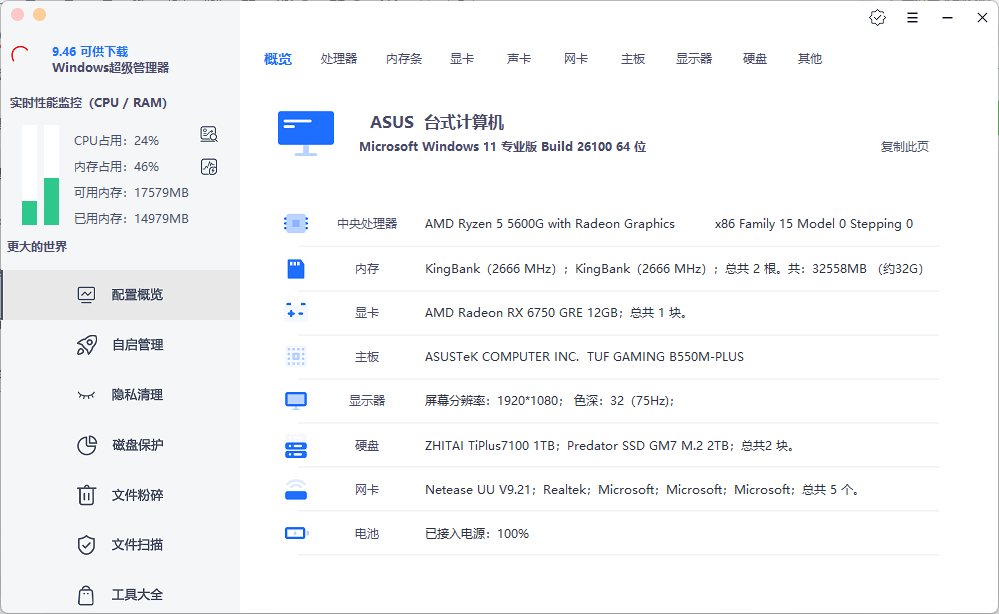
Task: Switch to the 硬盘 tab
Action: pyautogui.click(x=754, y=58)
